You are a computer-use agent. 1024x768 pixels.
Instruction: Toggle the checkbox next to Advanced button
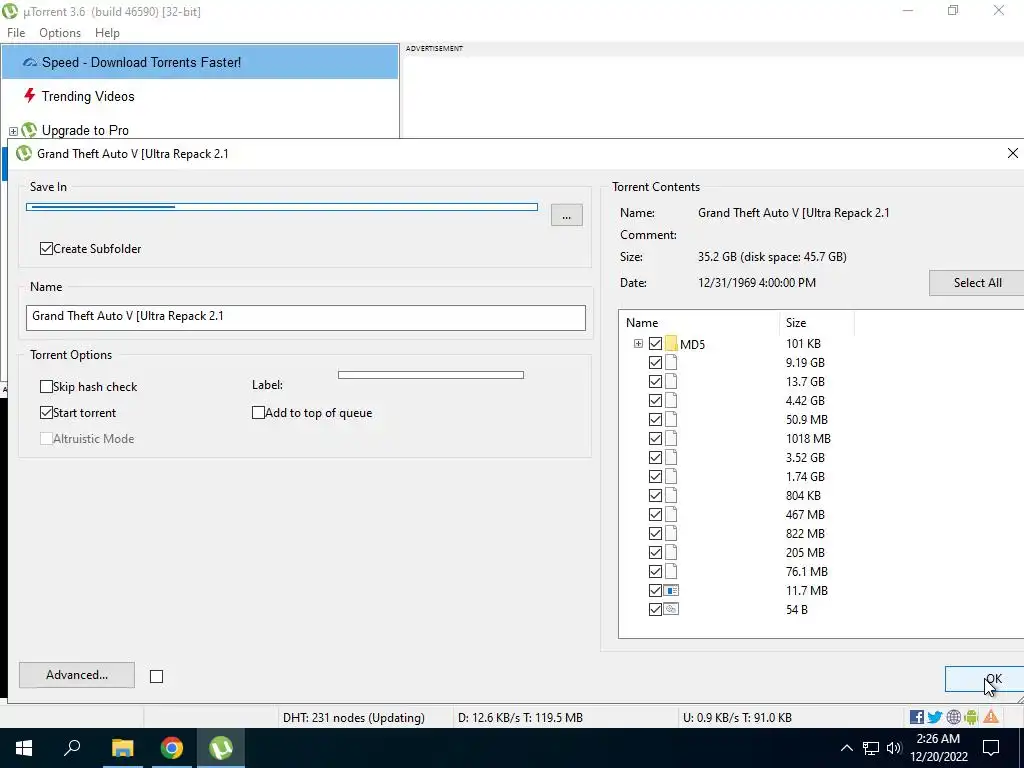(x=157, y=677)
